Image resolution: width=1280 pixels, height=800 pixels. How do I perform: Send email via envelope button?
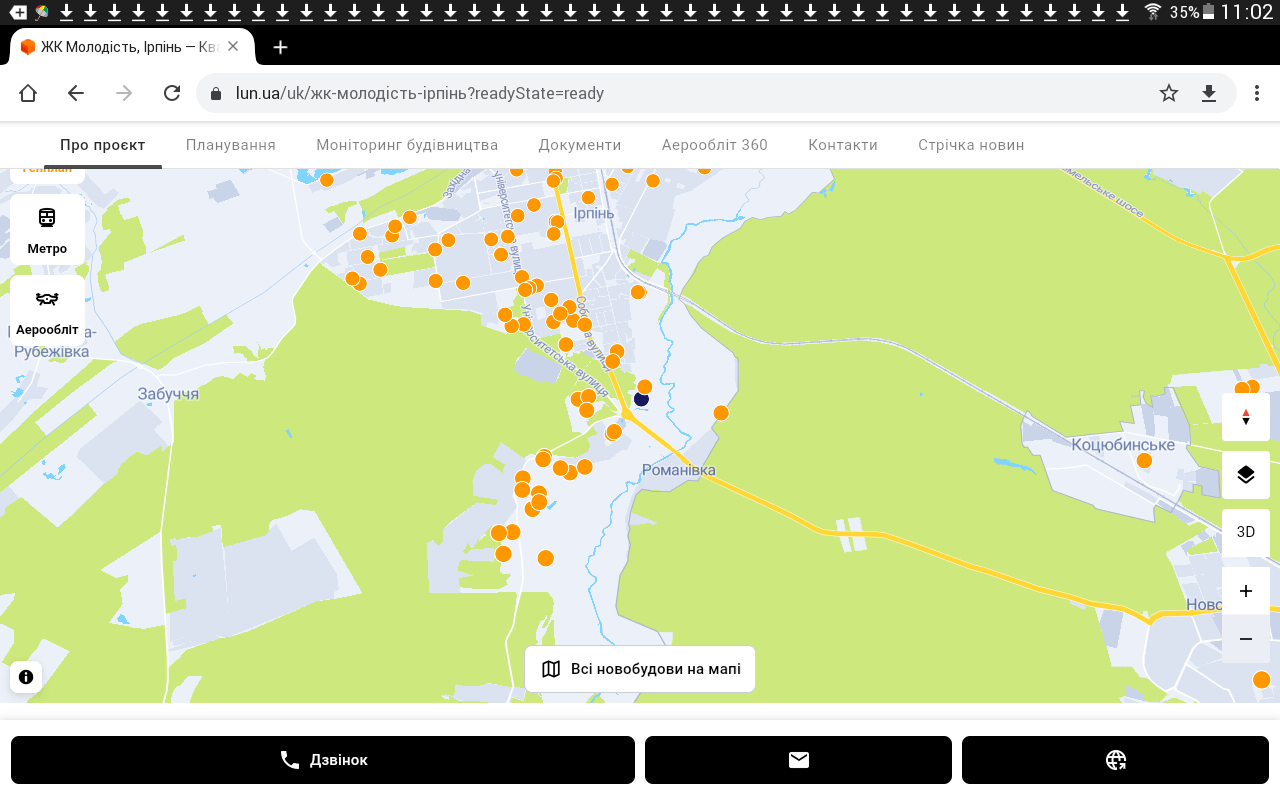click(798, 760)
